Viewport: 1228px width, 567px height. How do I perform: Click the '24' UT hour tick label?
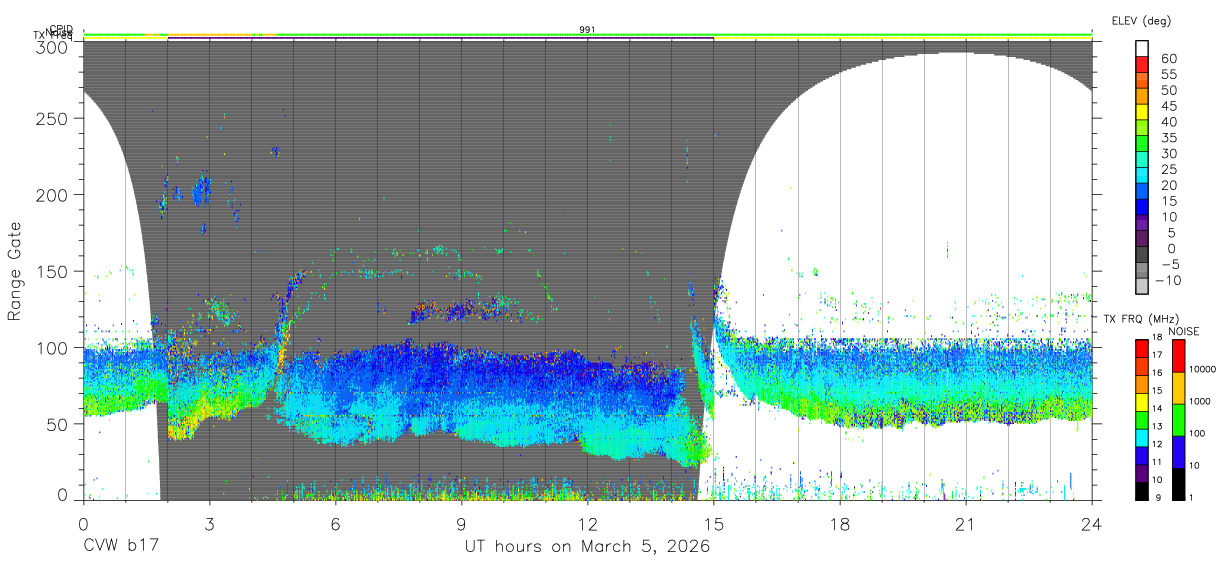[x=1092, y=523]
